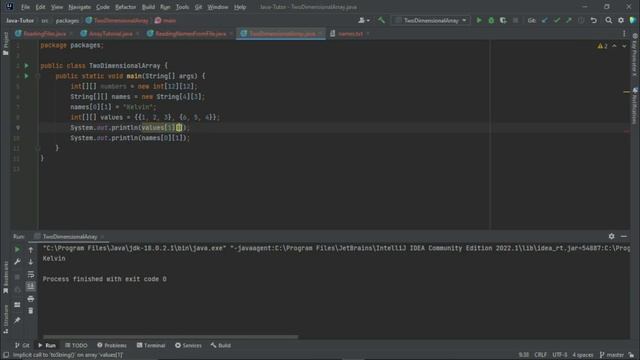Screen dimensions: 640x360
Task: Toggle tool window bars via bottom-left square icon
Action: pos(6,355)
